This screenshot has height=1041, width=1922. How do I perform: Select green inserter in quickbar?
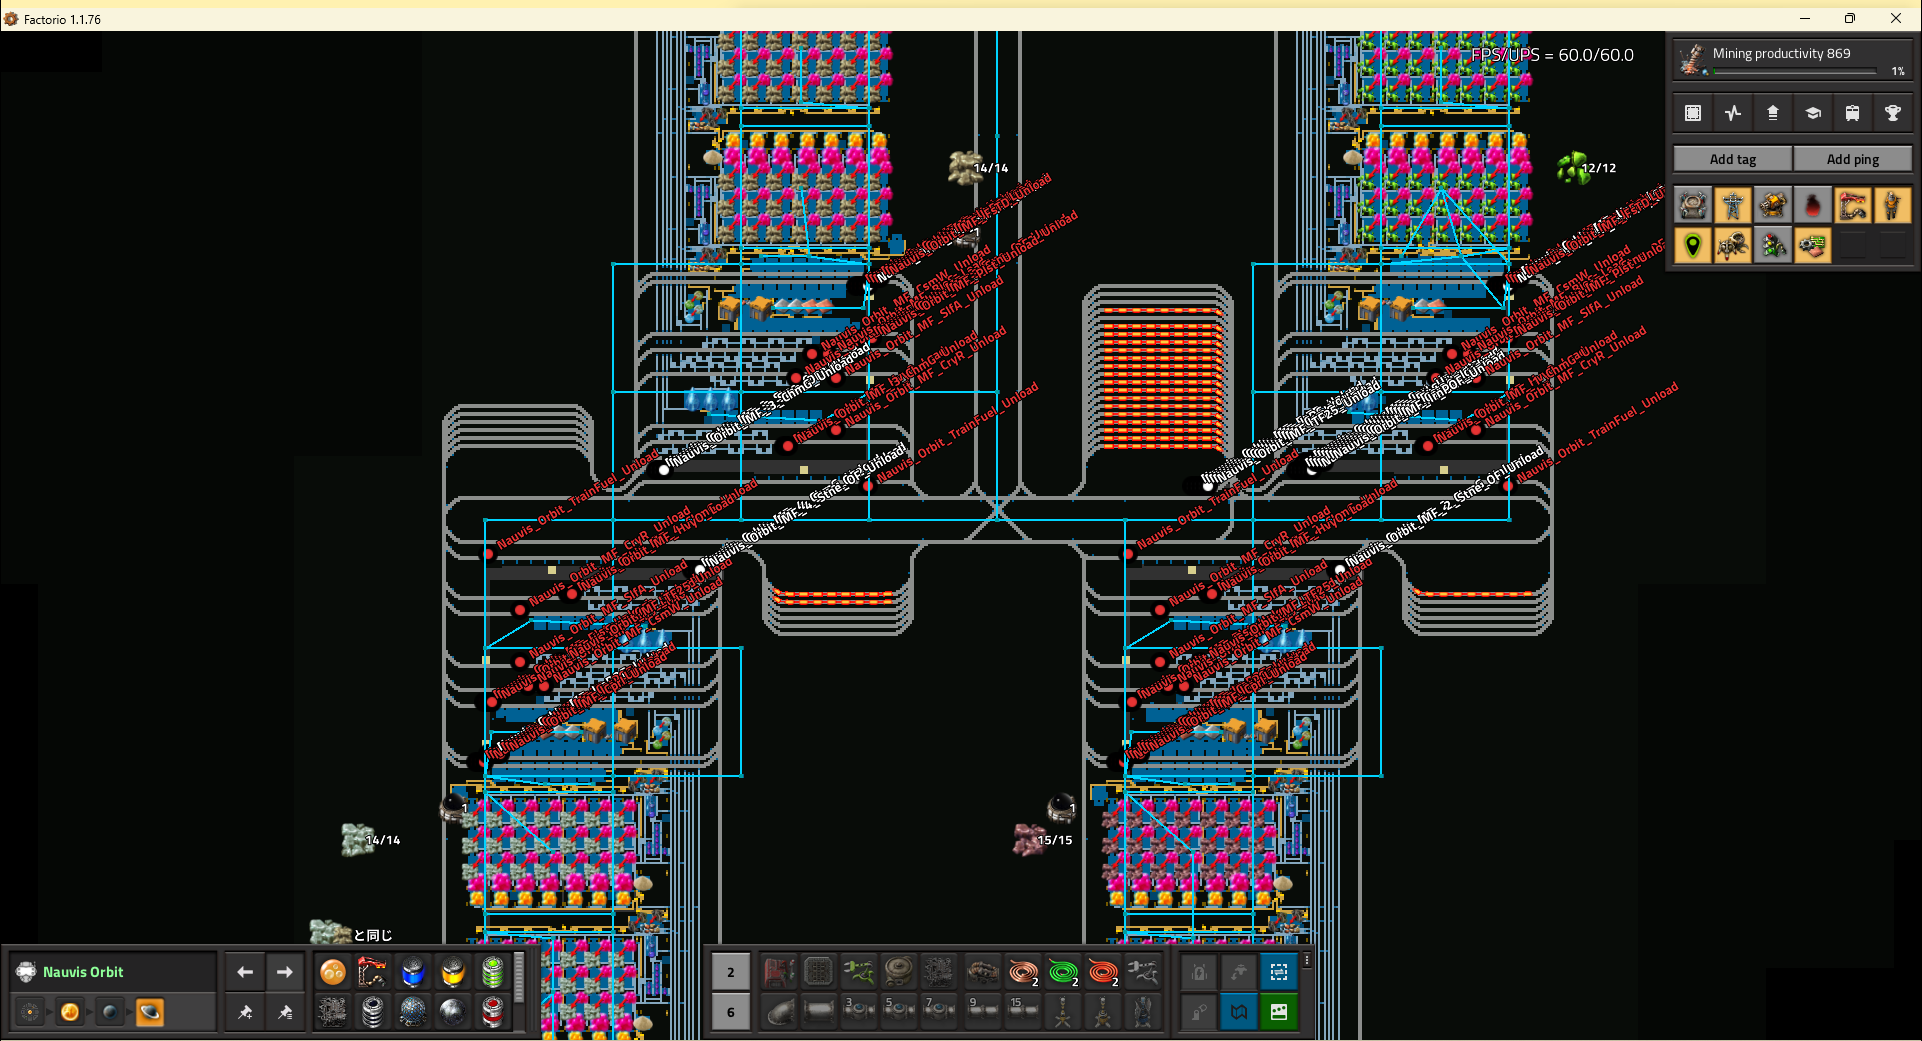pos(859,971)
